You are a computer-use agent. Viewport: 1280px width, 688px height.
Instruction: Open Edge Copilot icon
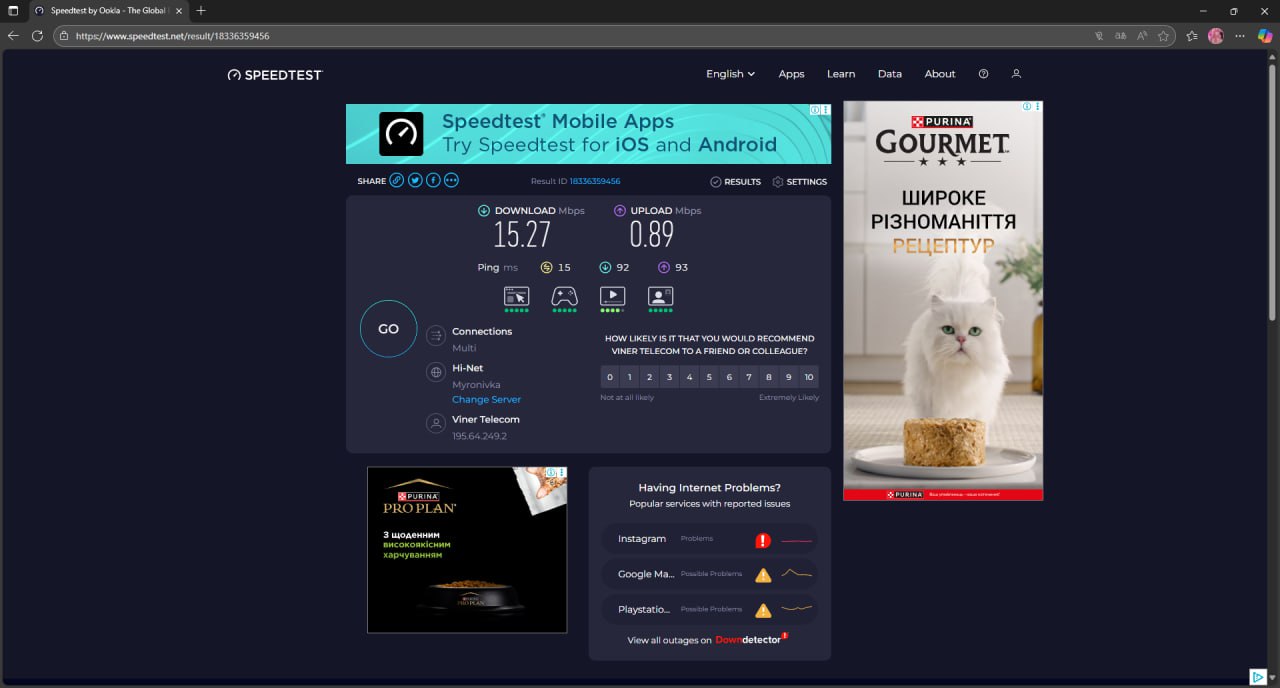click(1267, 35)
